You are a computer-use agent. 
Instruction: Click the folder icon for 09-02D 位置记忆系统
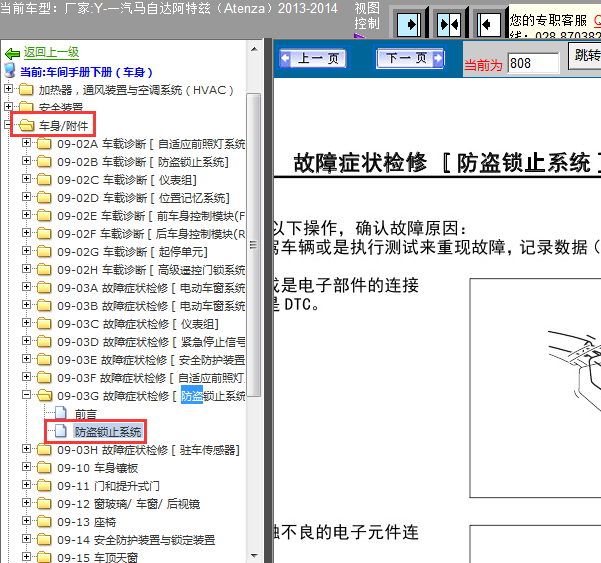44,197
